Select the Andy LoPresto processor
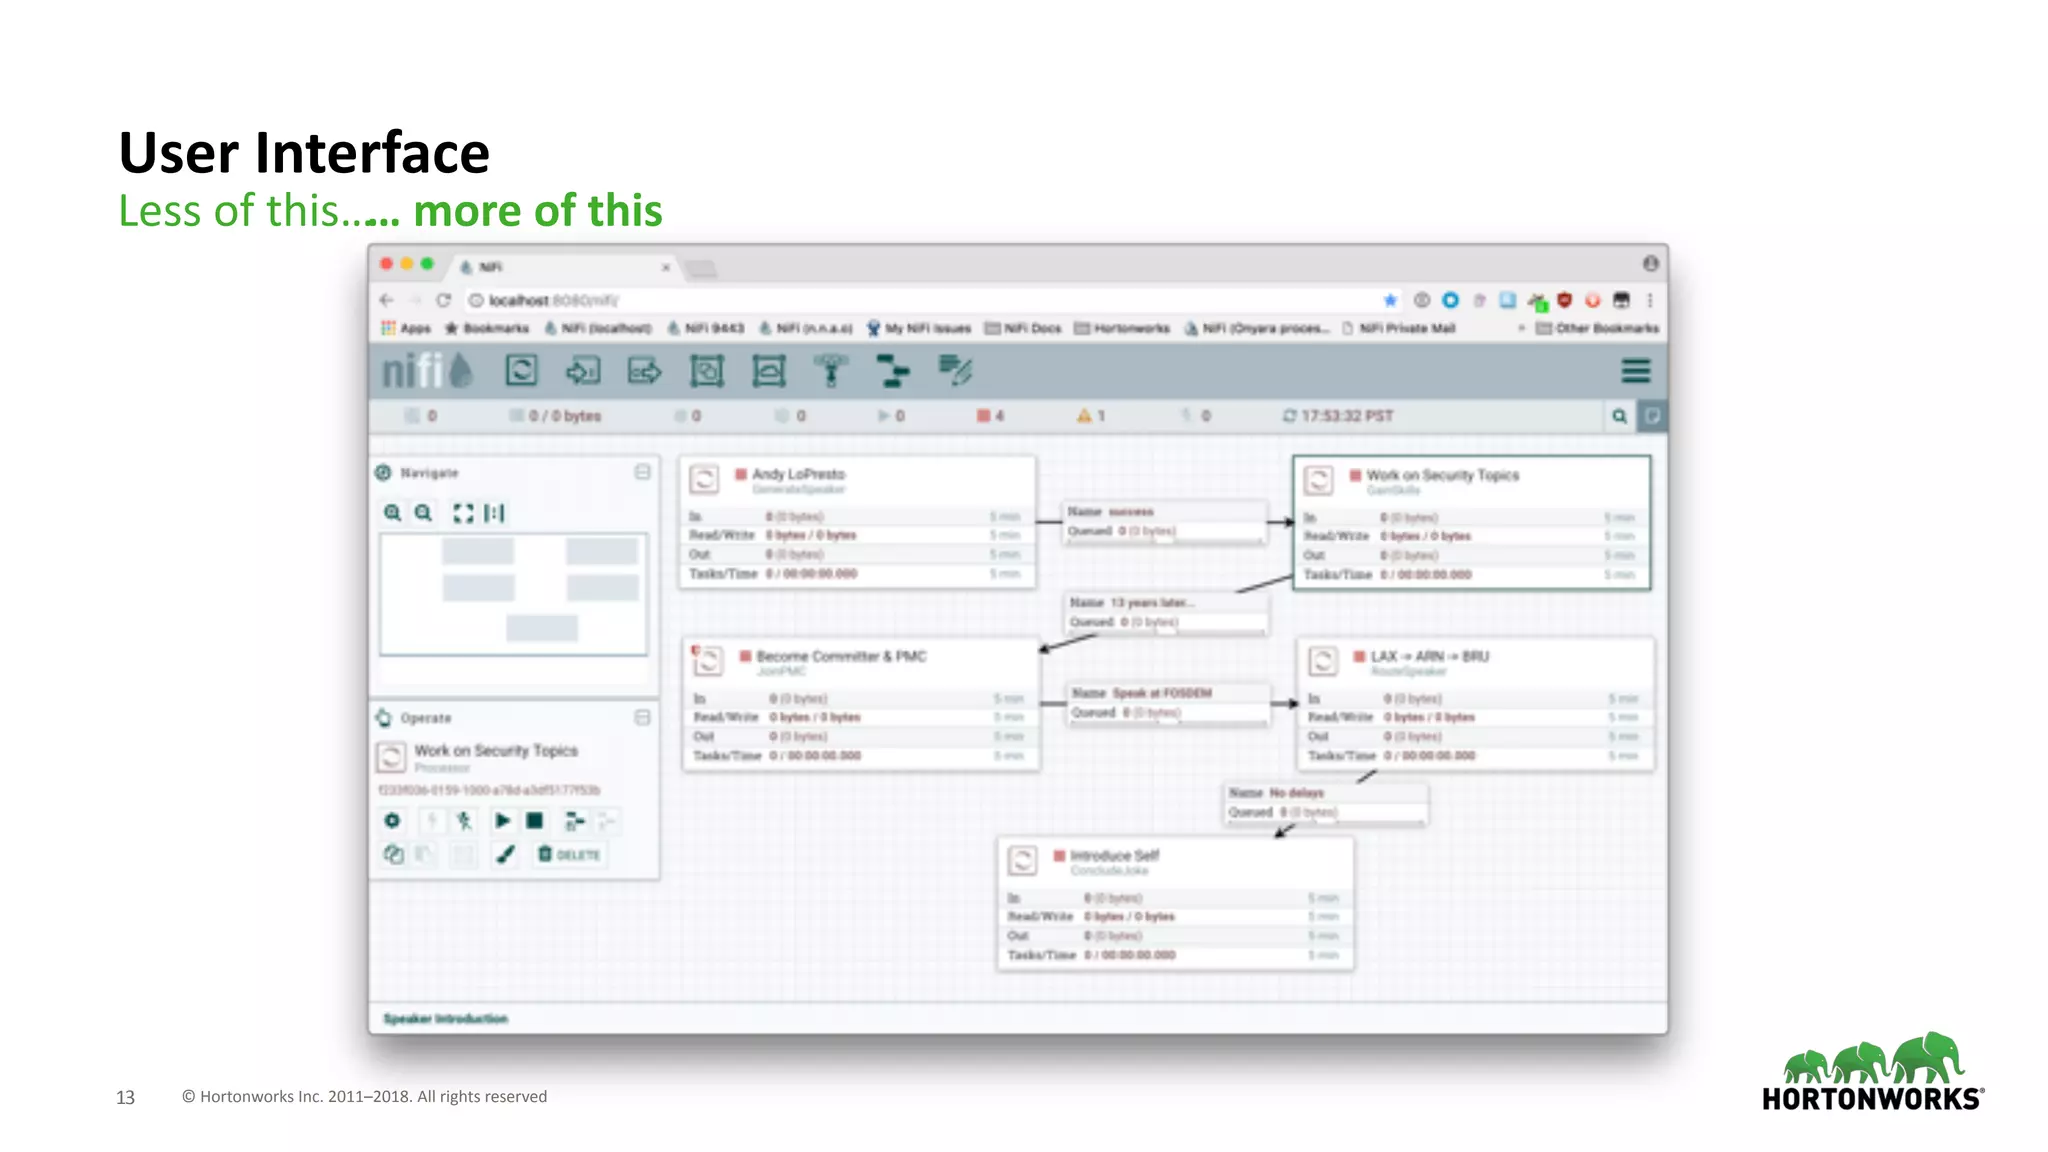 857,522
